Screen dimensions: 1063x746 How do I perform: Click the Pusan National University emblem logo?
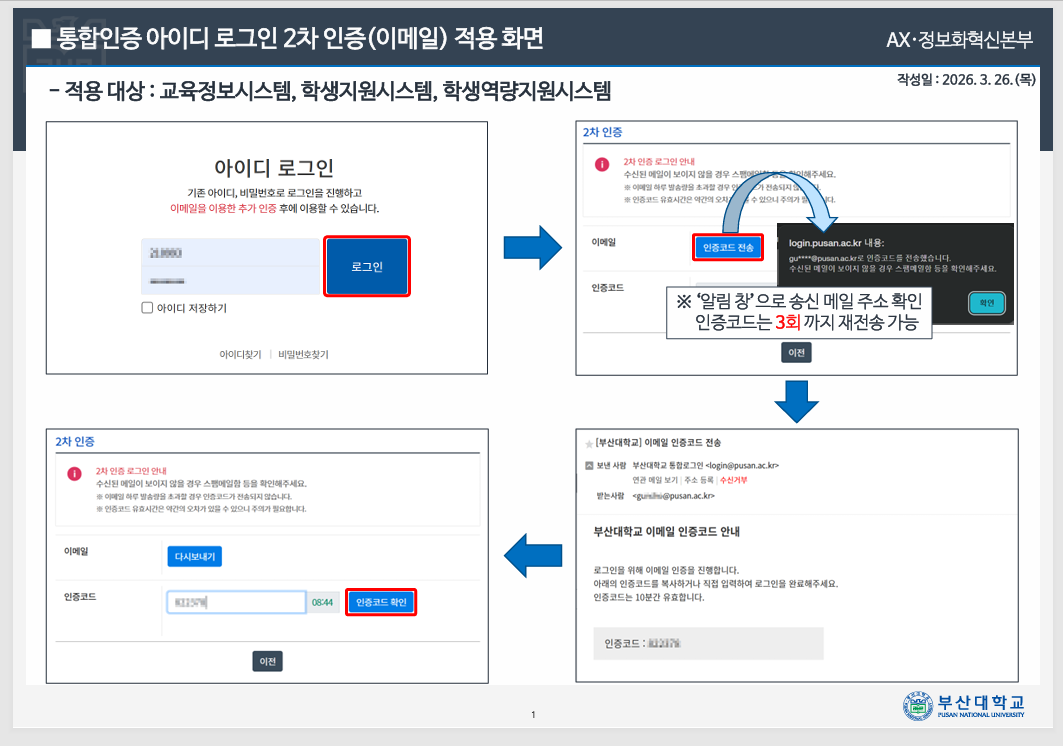click(x=917, y=706)
